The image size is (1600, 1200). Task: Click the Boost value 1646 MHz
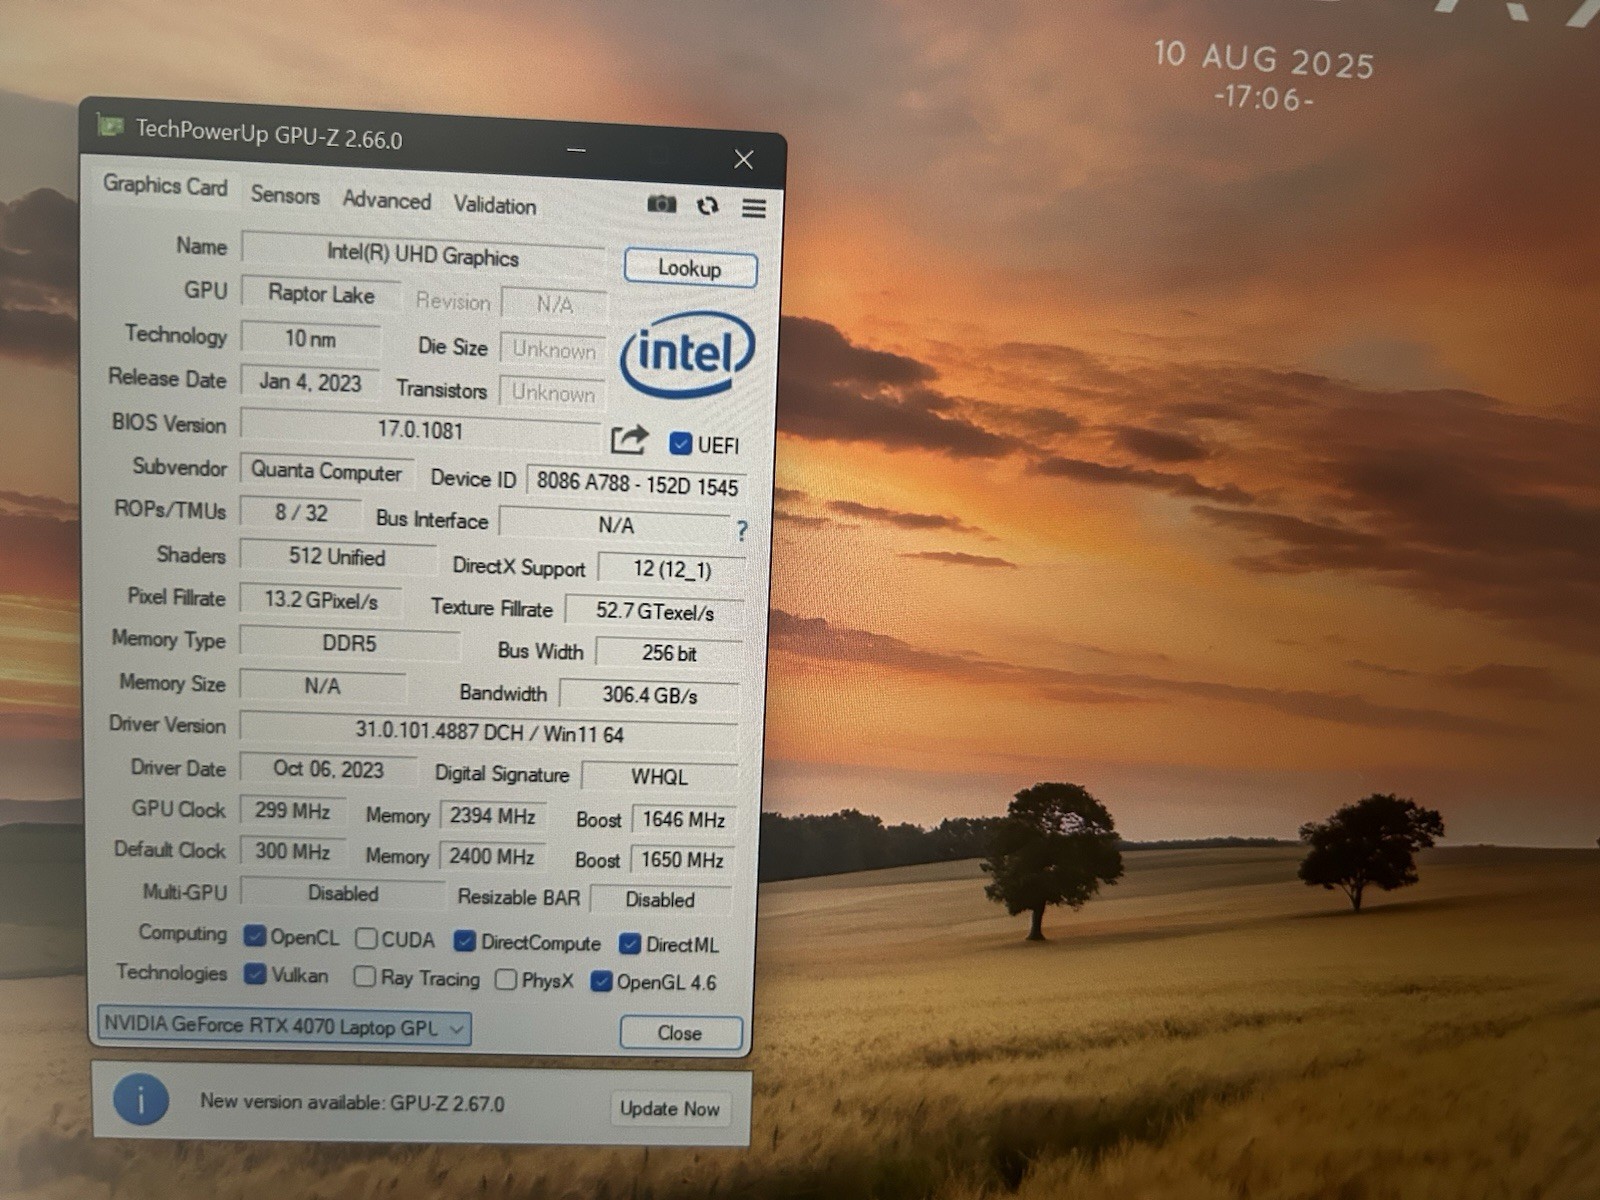683,820
